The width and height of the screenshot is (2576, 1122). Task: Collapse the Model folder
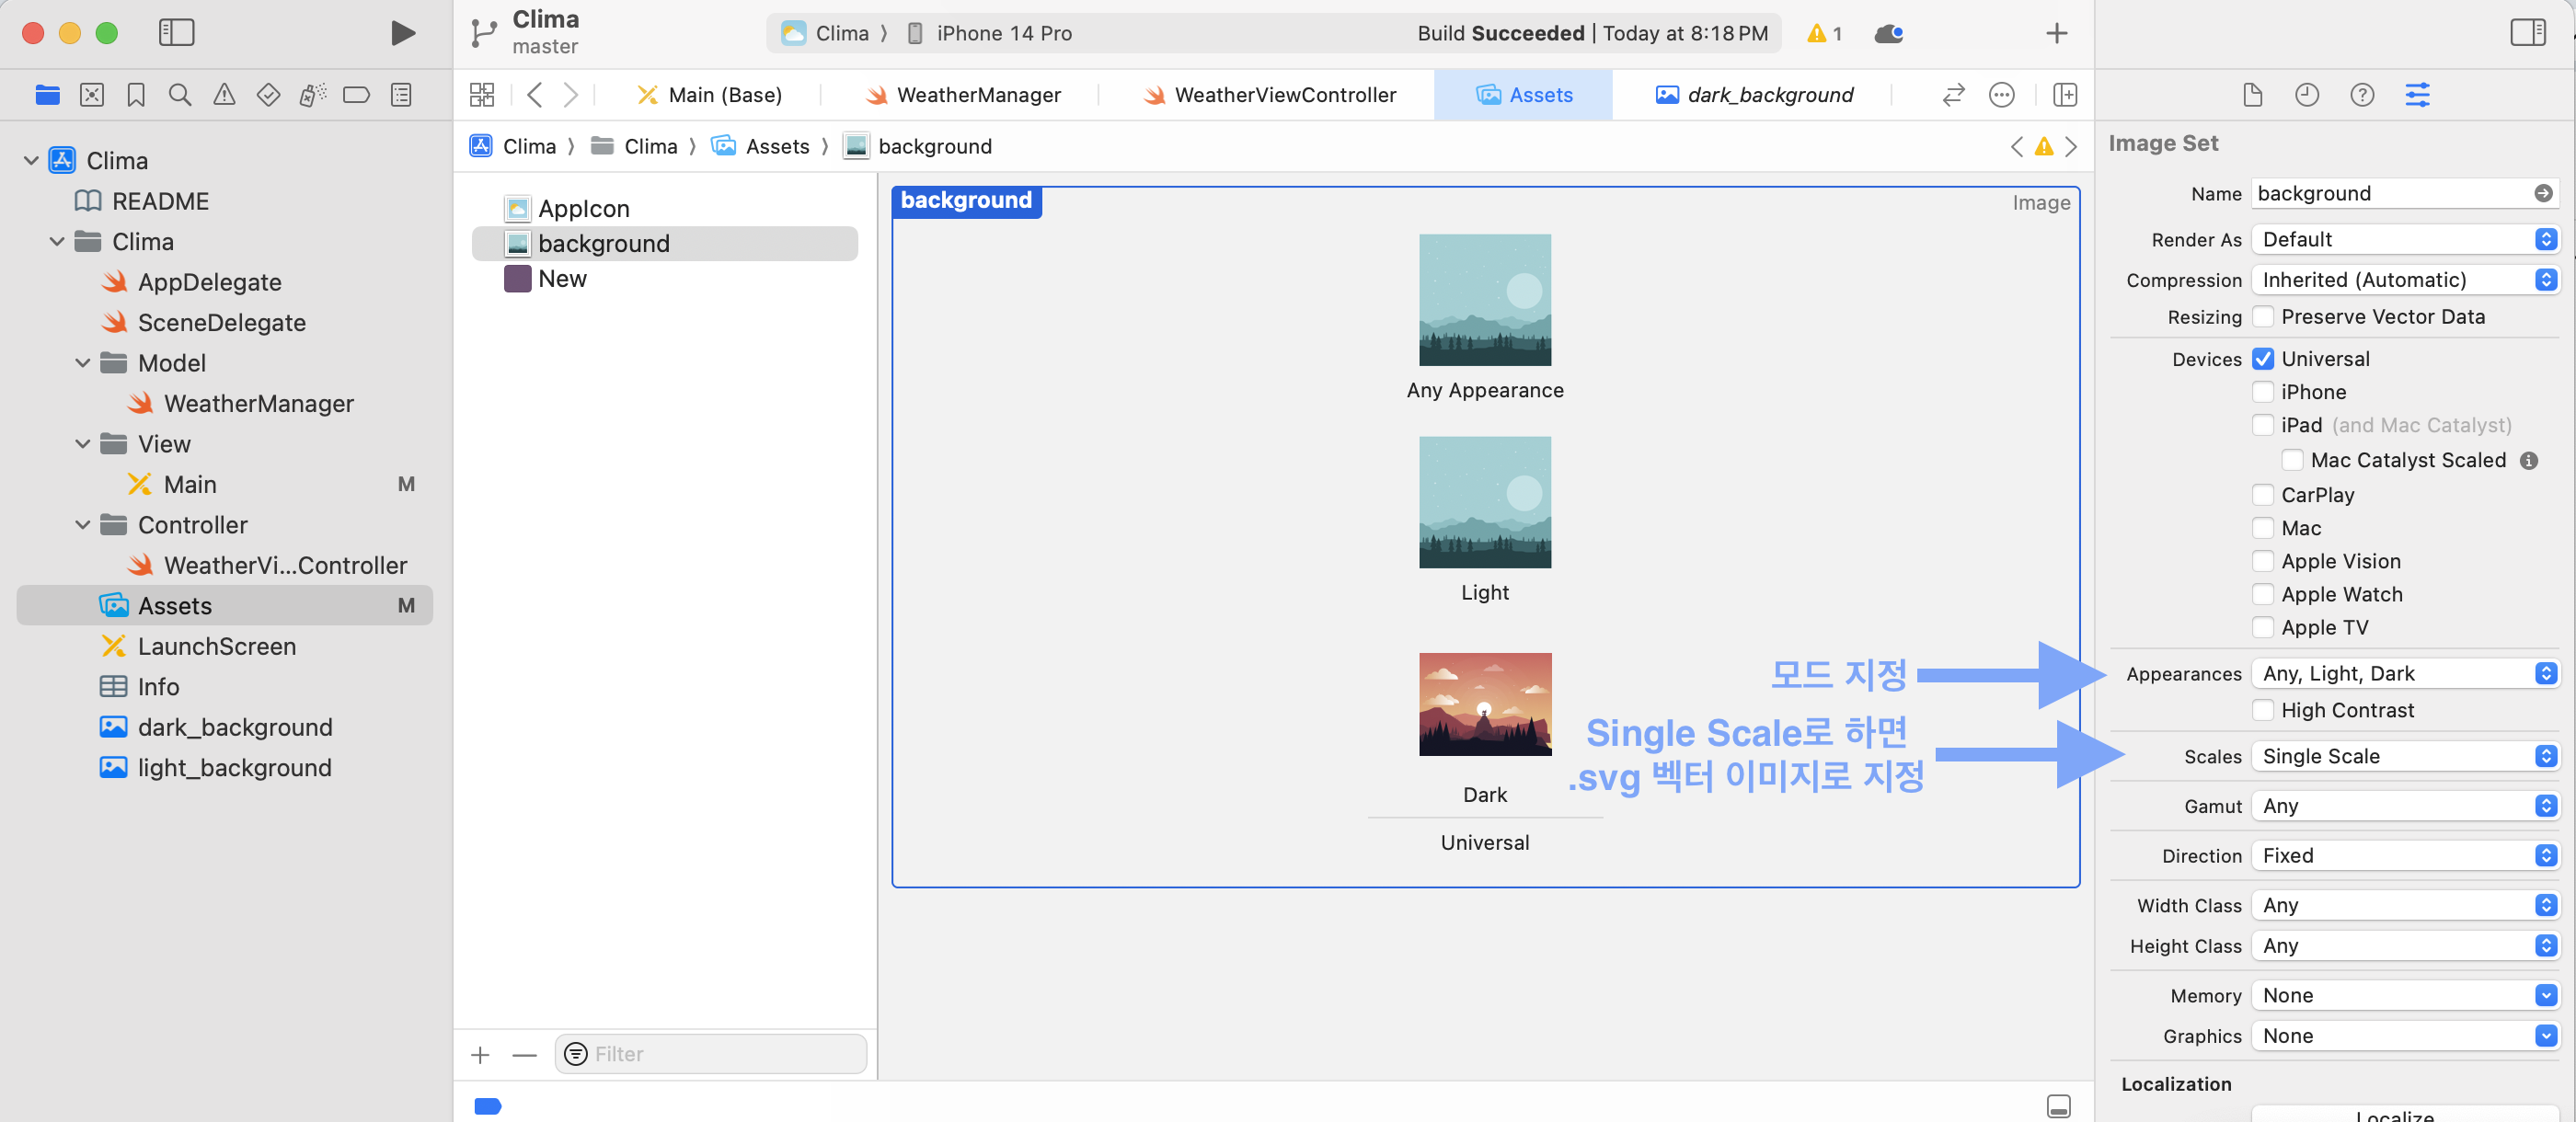[x=83, y=363]
